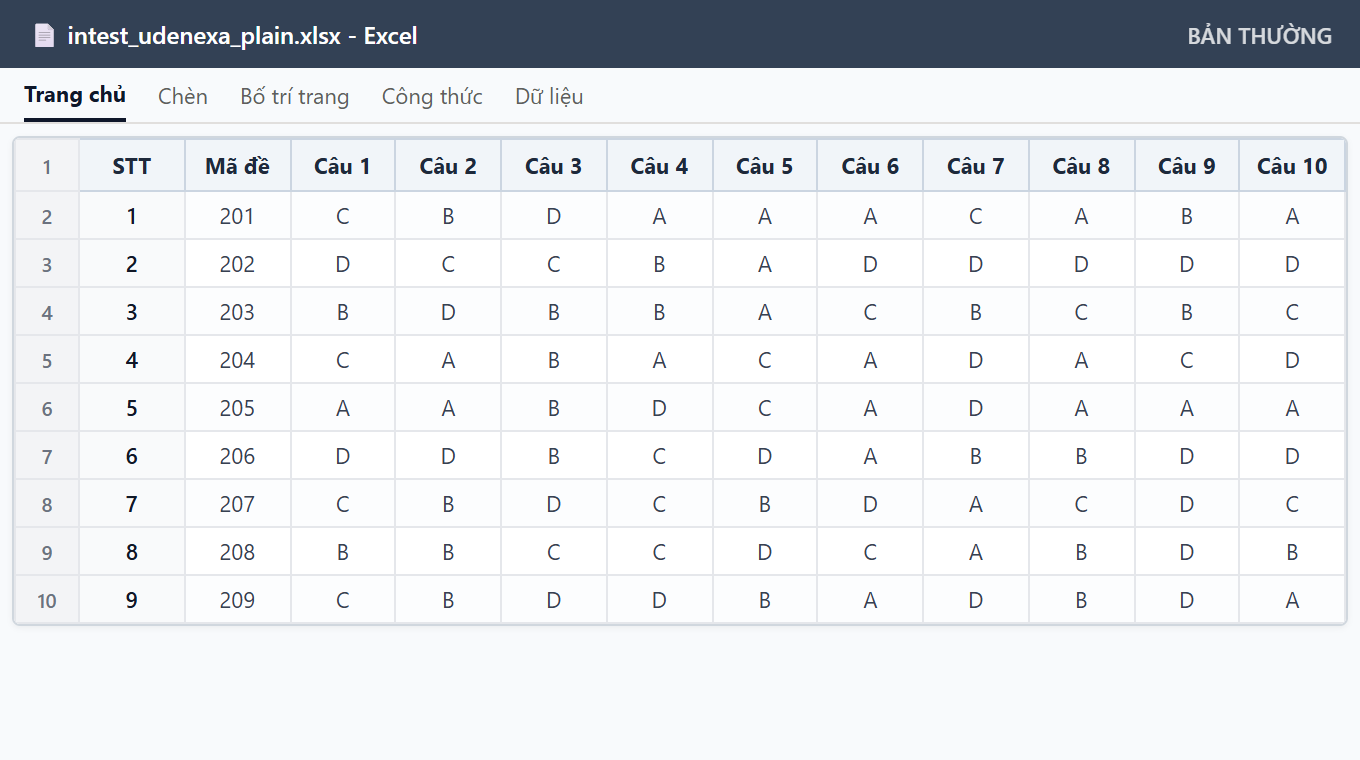1360x760 pixels.
Task: Select the Mã đề column header
Action: [x=238, y=166]
